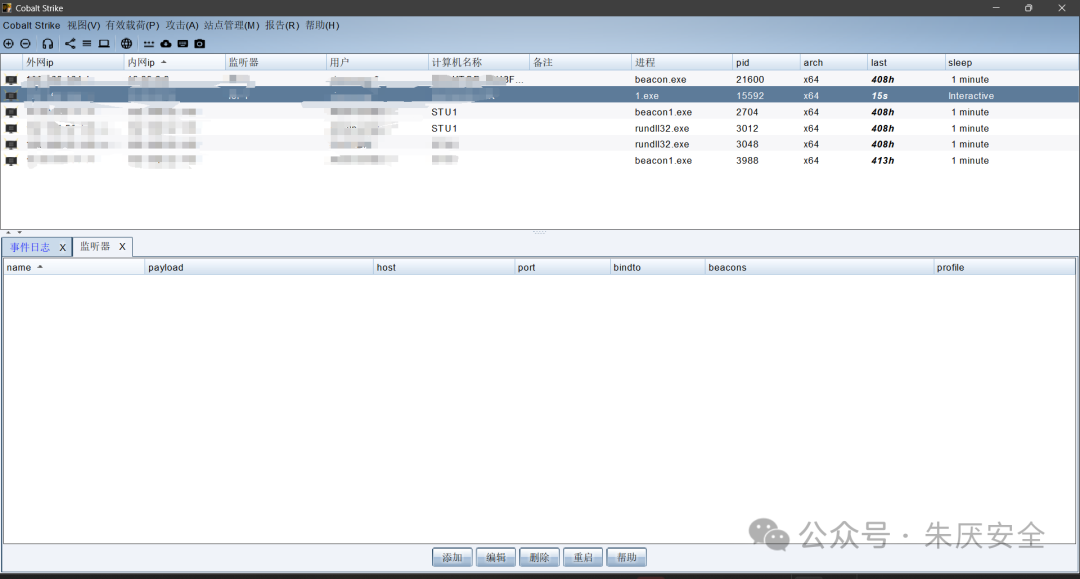
Task: Click the beacon icon of pid 3012 row
Action: (11, 129)
